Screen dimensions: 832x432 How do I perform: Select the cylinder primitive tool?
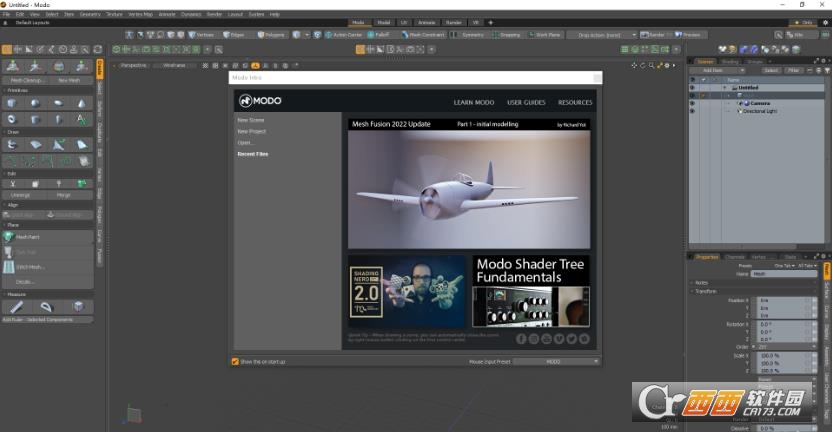pyautogui.click(x=35, y=119)
